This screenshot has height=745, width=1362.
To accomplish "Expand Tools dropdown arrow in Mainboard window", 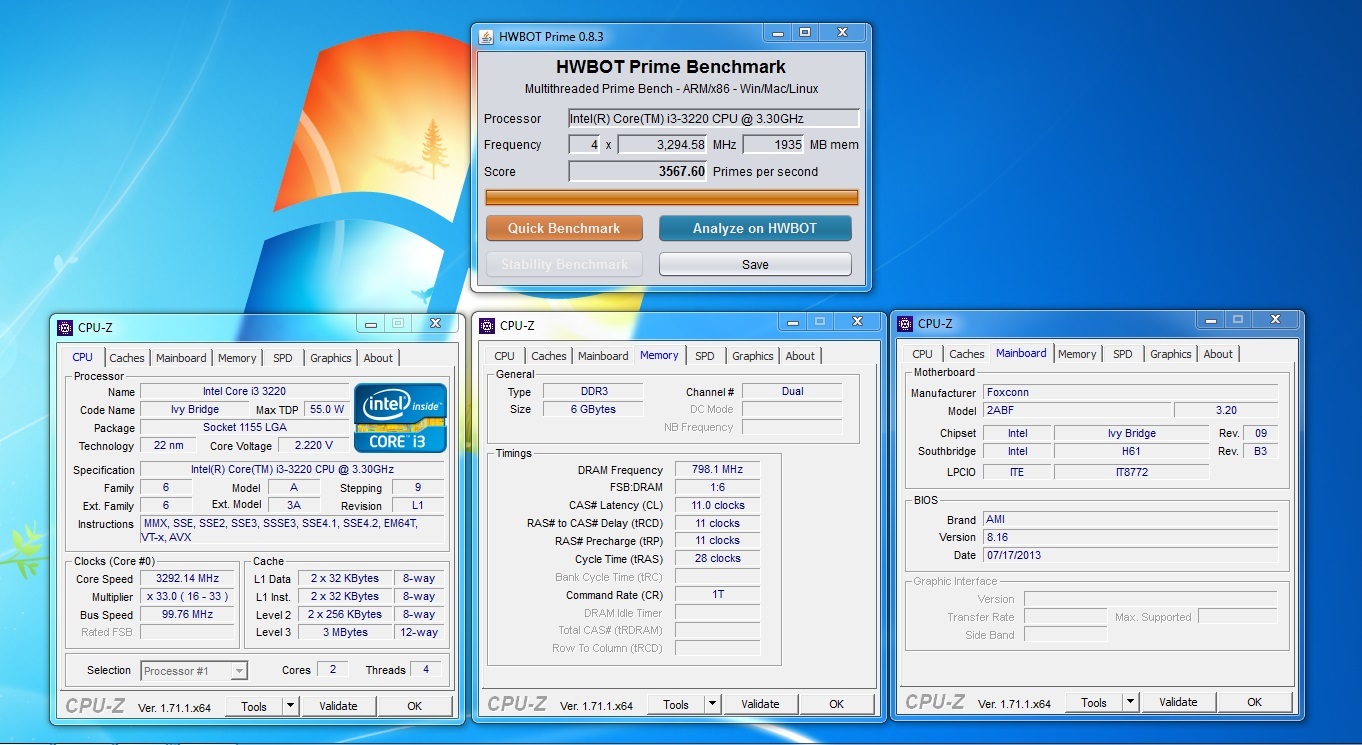I will point(1130,702).
